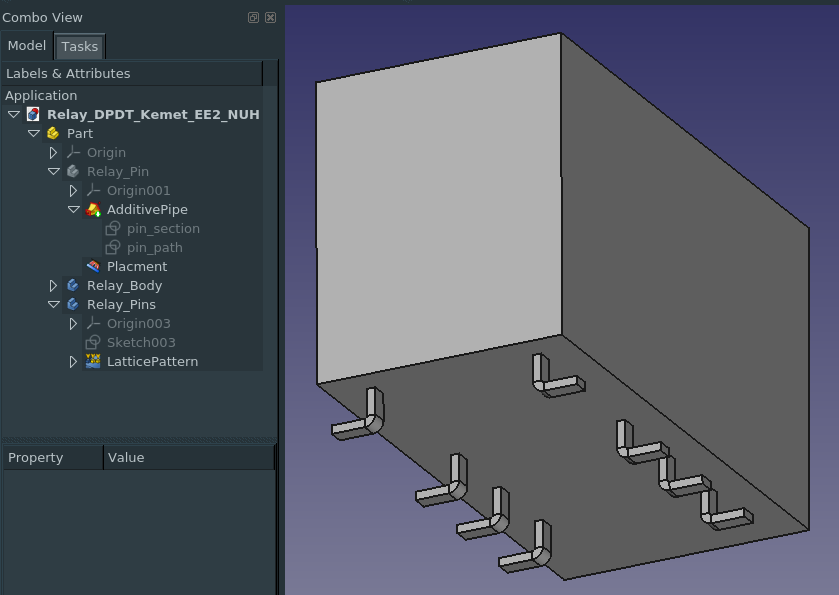
Task: Click the Property column header
Action: coord(52,458)
